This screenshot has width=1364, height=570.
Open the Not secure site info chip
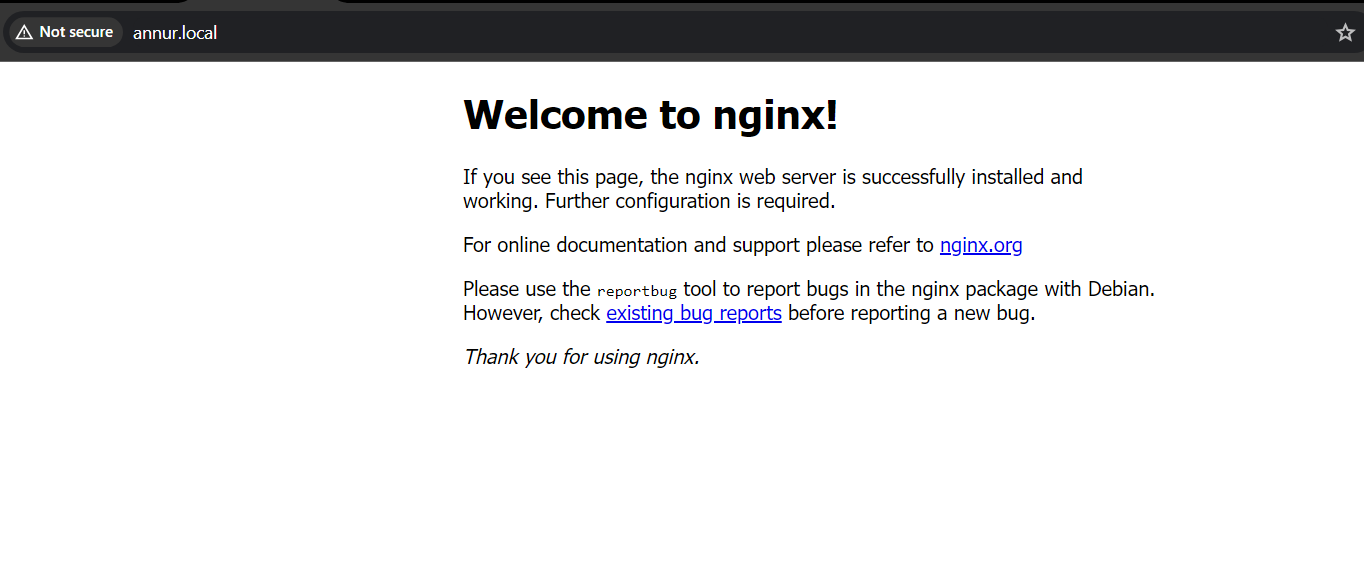[x=66, y=33]
